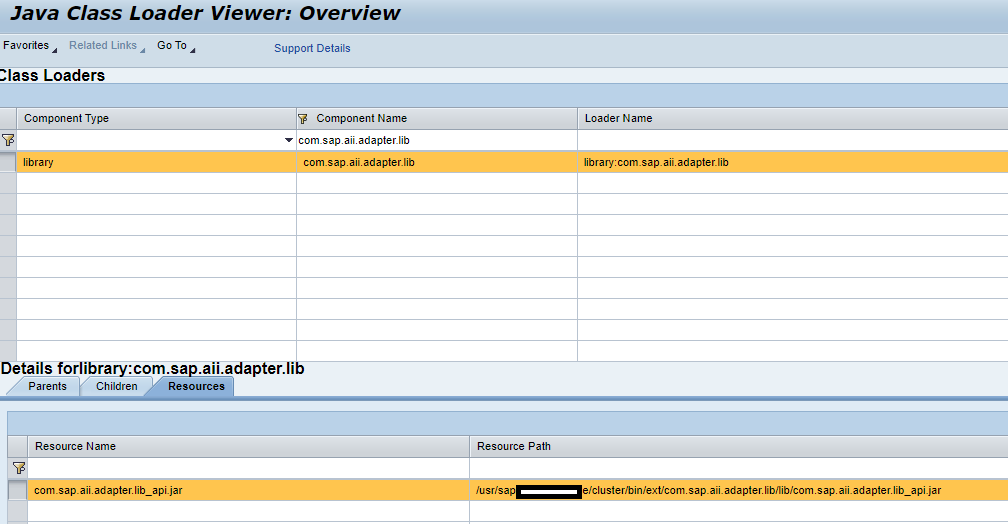
Task: Click the filter icon in Class Loaders filter row
Action: (8, 140)
